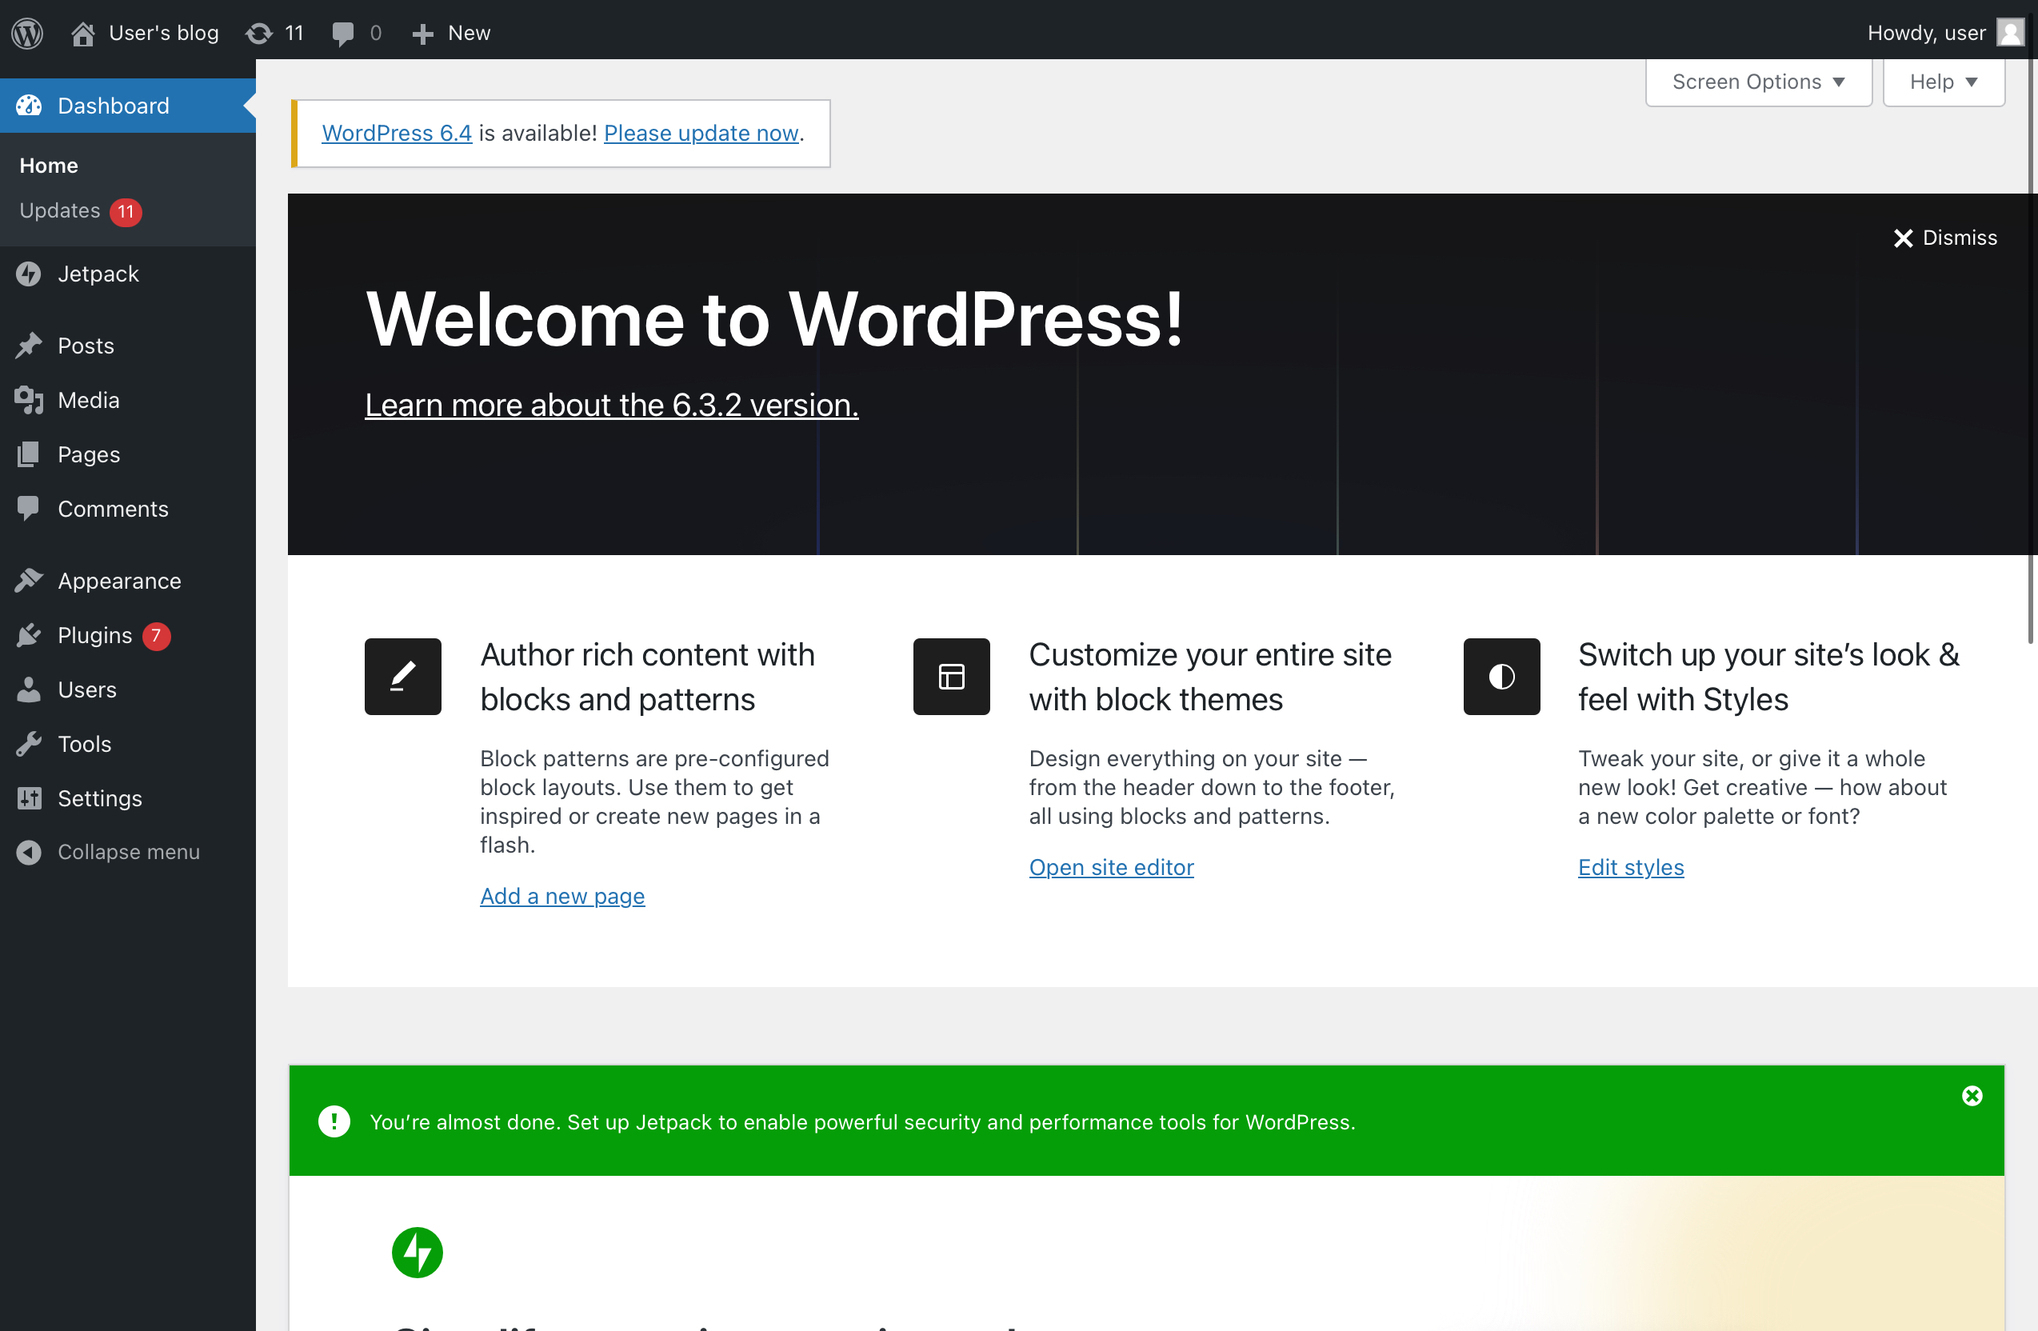Open the updates icon in admin bar

[259, 33]
